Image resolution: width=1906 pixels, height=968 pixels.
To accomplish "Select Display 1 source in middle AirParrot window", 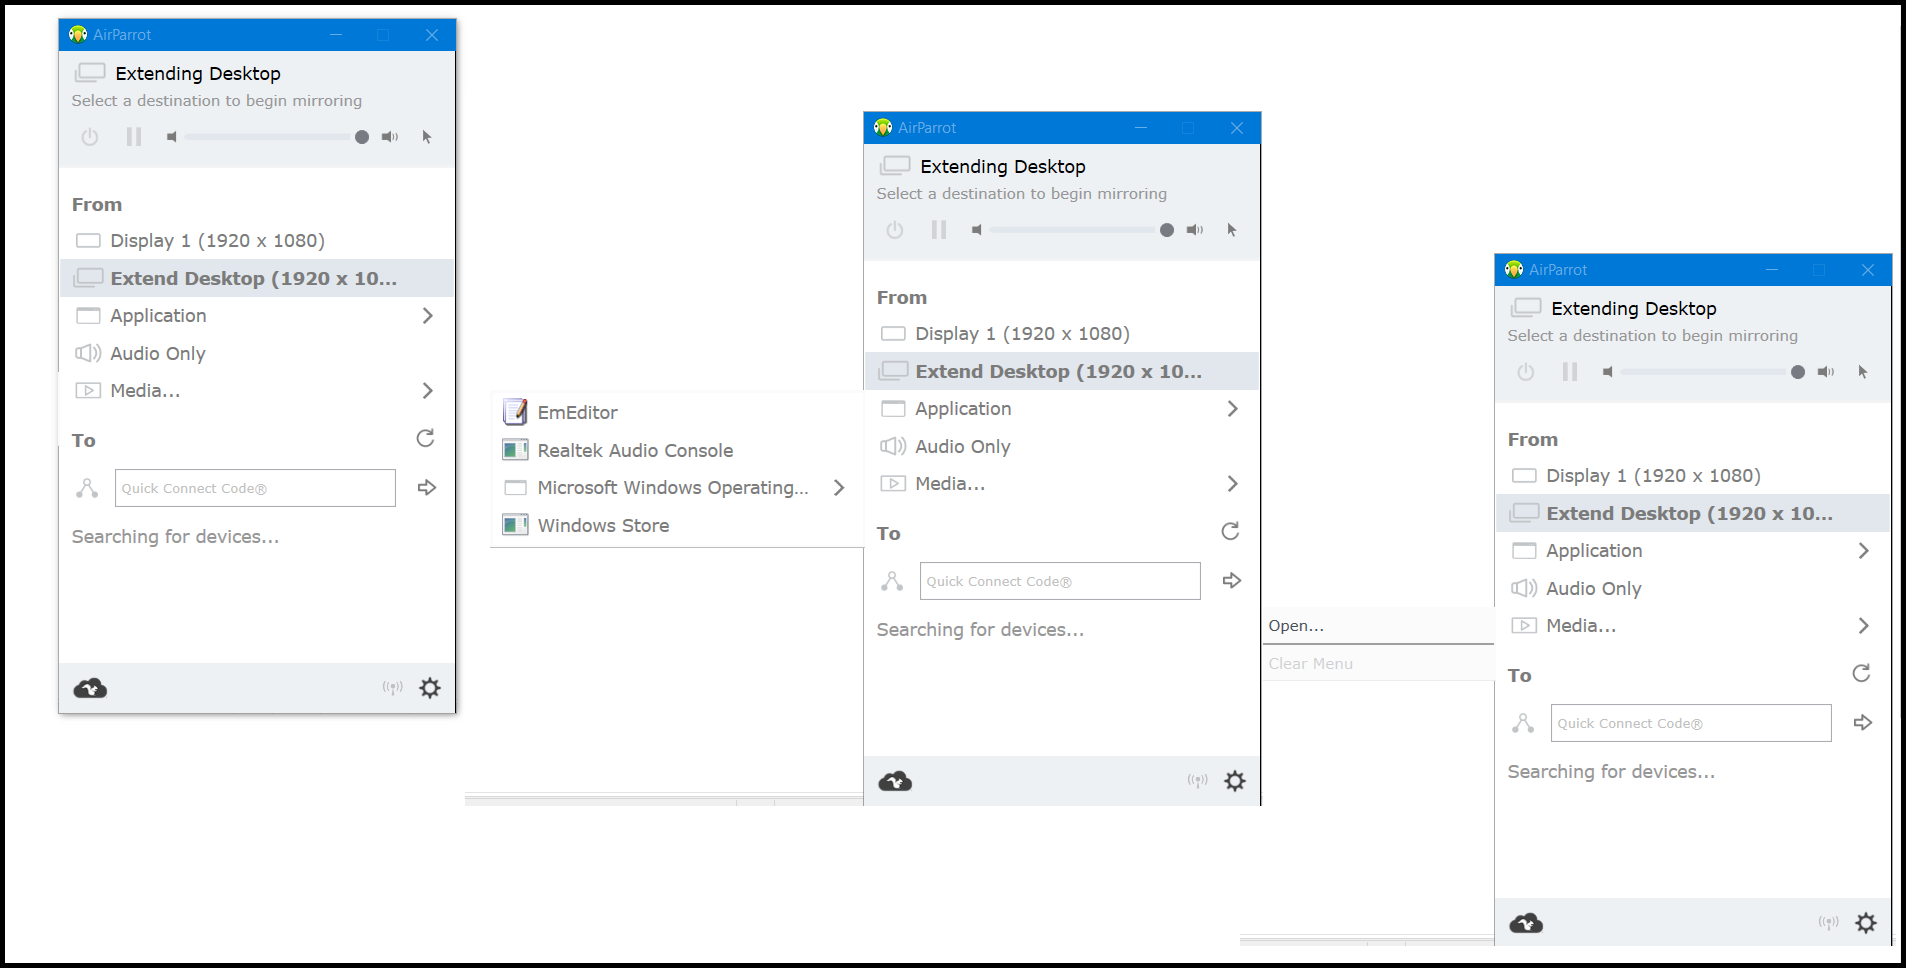I will click(1062, 334).
